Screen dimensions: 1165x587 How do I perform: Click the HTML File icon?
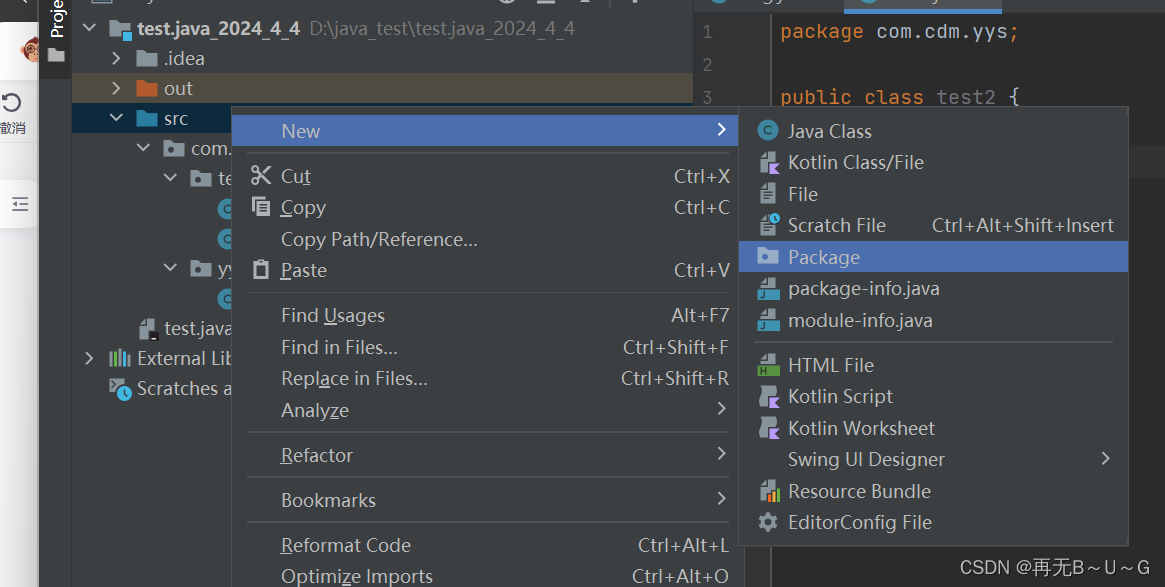[x=768, y=365]
